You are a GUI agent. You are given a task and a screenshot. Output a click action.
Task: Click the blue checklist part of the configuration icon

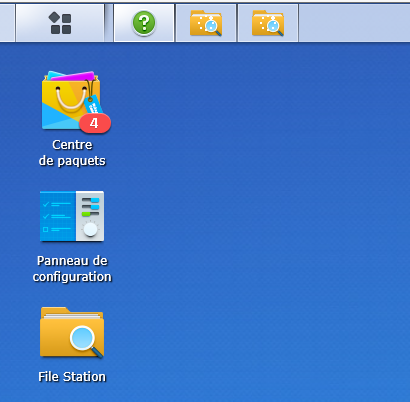(58, 216)
